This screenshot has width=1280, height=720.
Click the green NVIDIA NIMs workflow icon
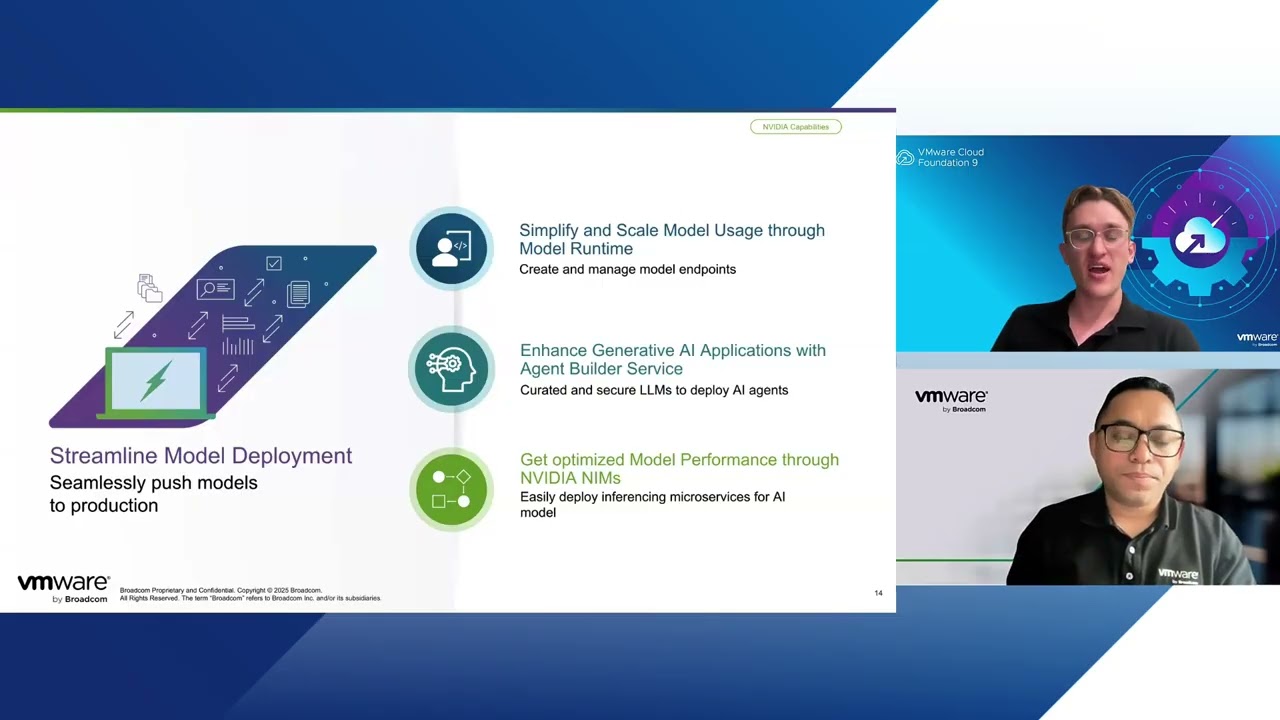[x=451, y=489]
